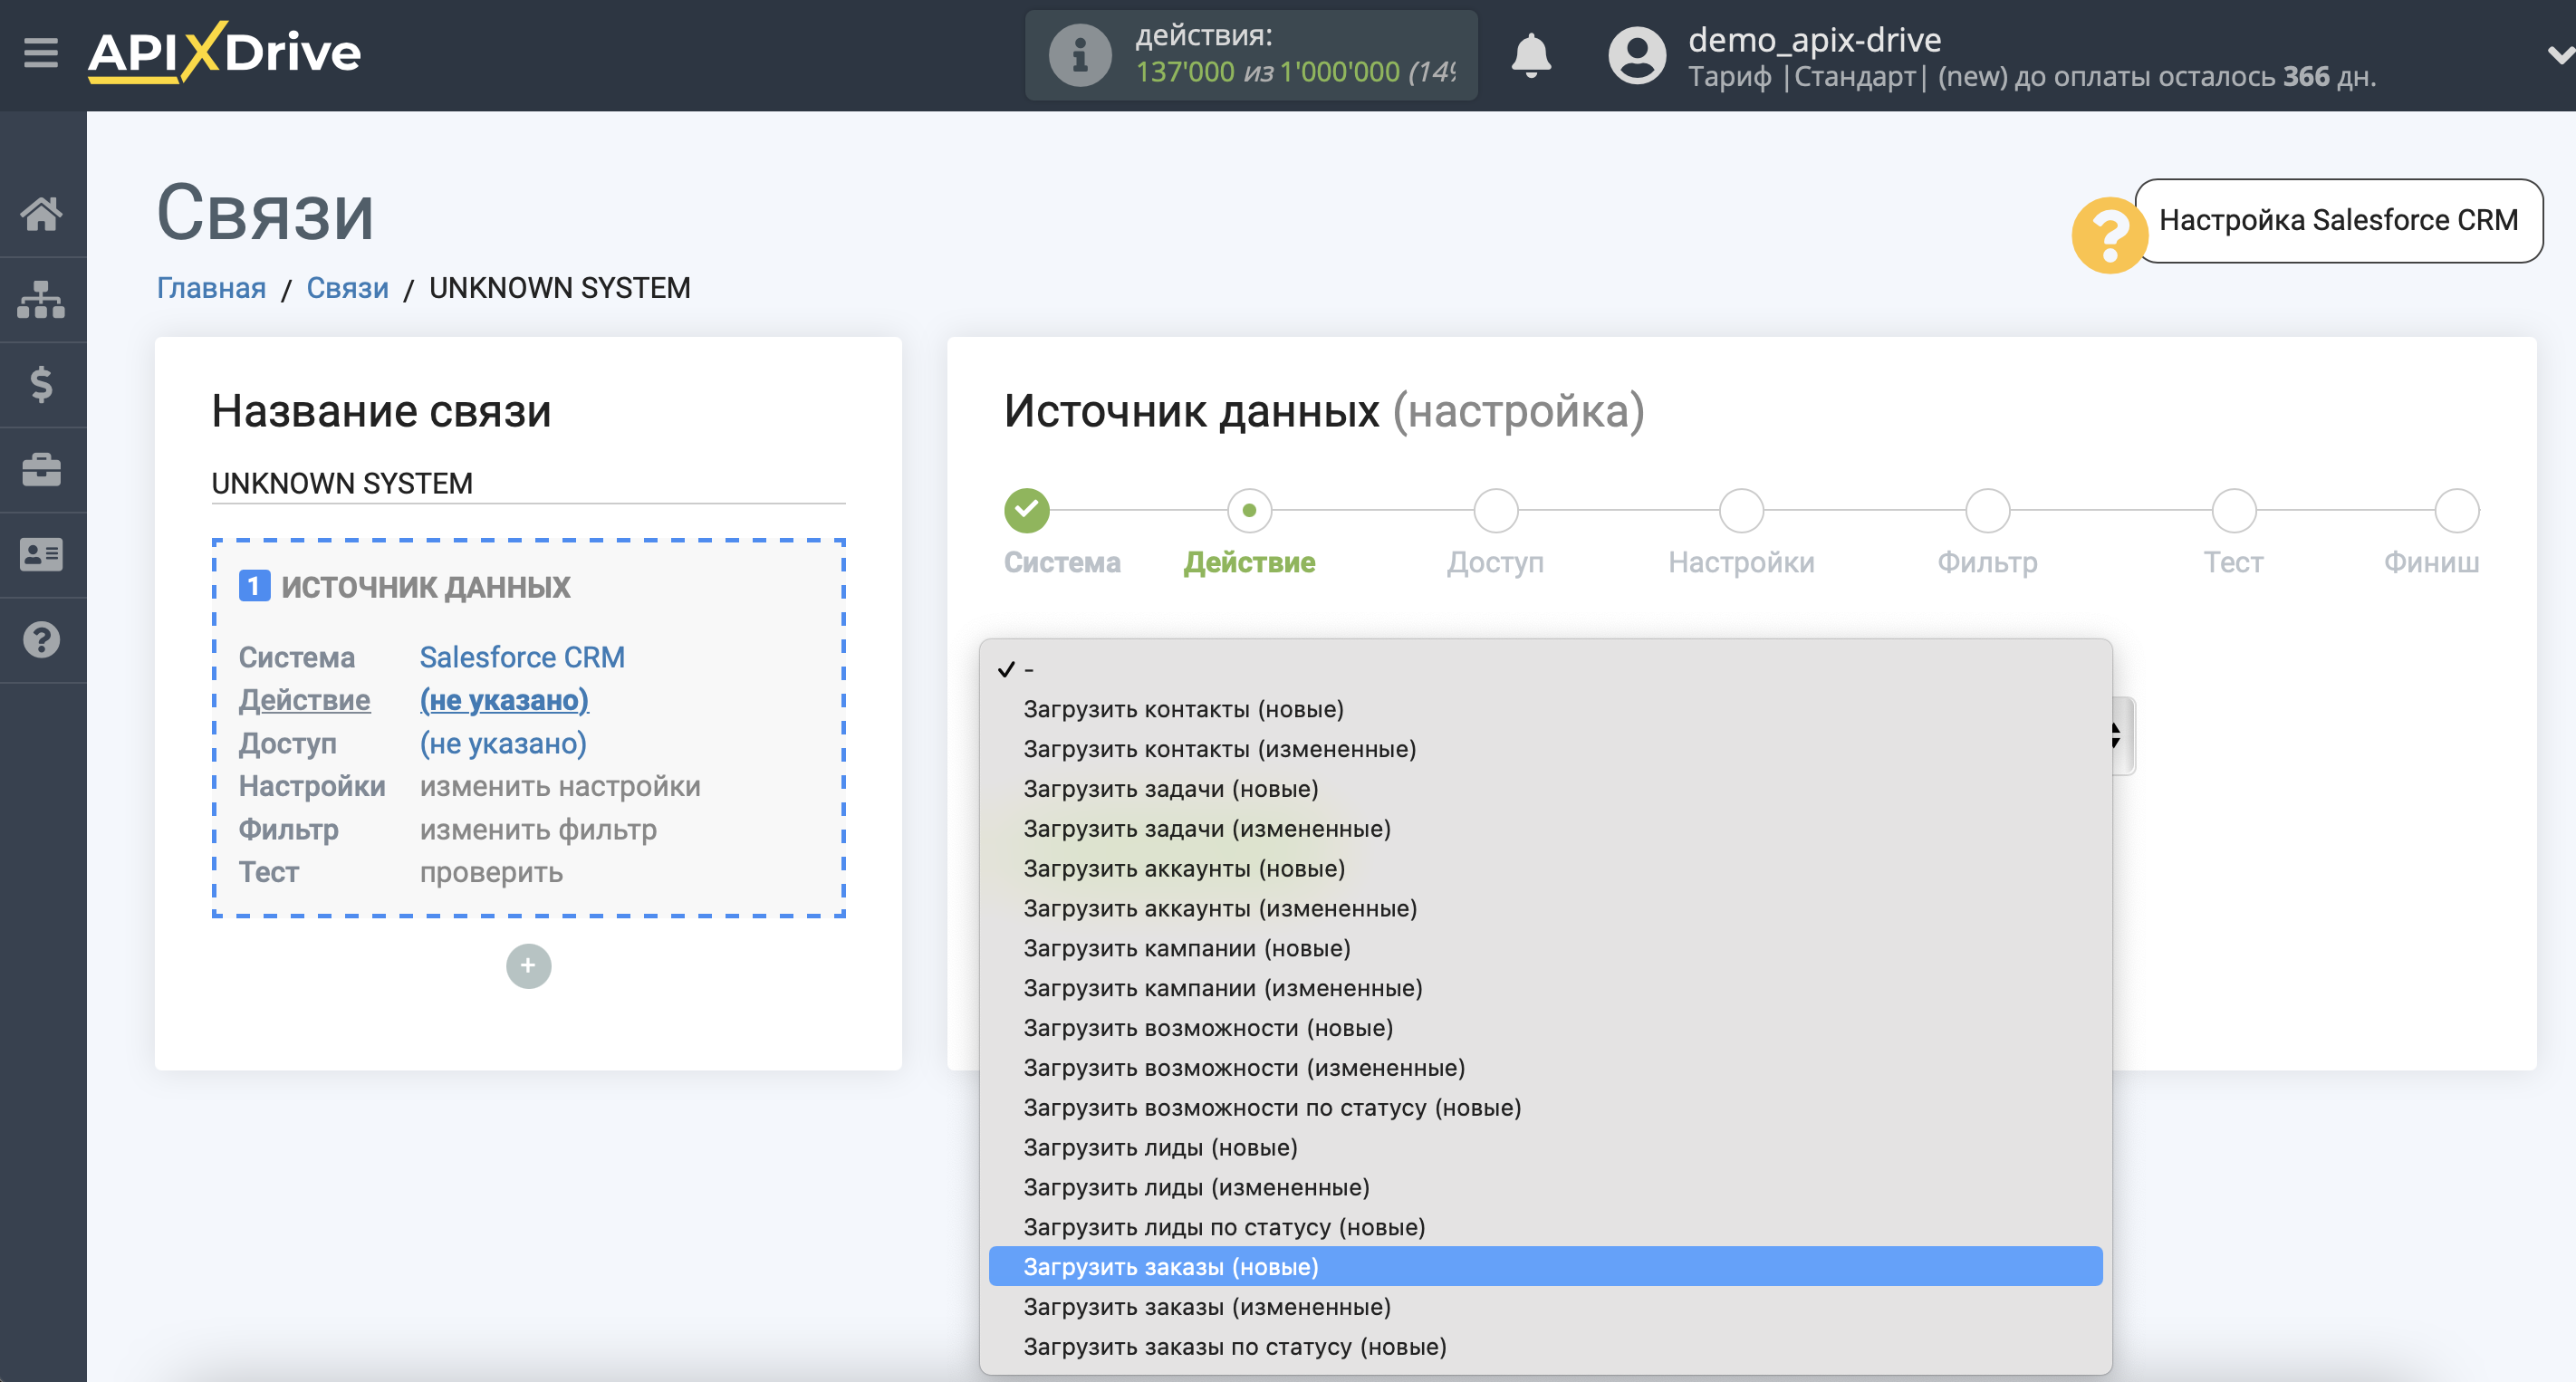This screenshot has height=1382, width=2576.
Task: Click the Действие (не указано) link
Action: point(504,700)
